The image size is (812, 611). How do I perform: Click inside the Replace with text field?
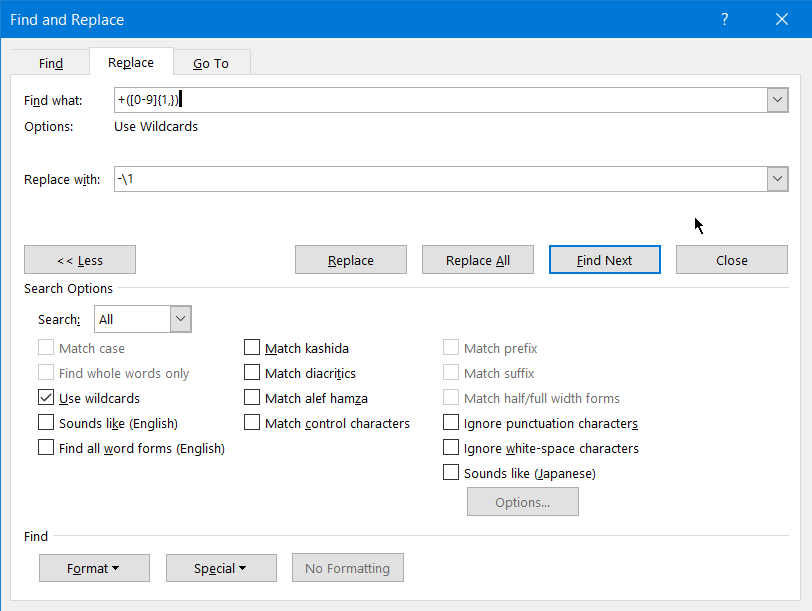440,179
